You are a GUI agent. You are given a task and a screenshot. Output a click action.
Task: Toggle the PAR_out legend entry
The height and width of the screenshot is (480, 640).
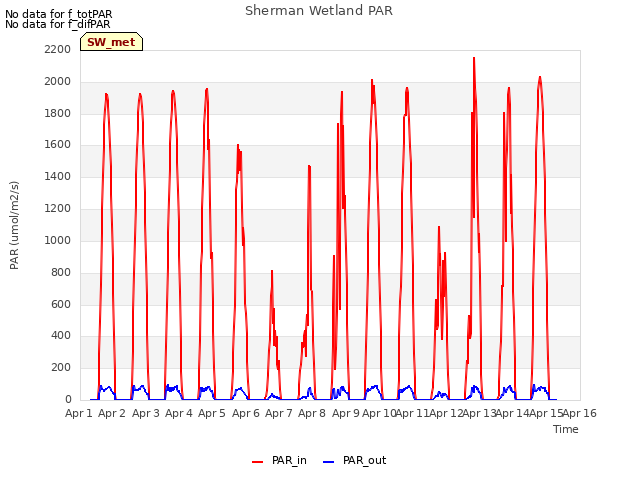(354, 460)
